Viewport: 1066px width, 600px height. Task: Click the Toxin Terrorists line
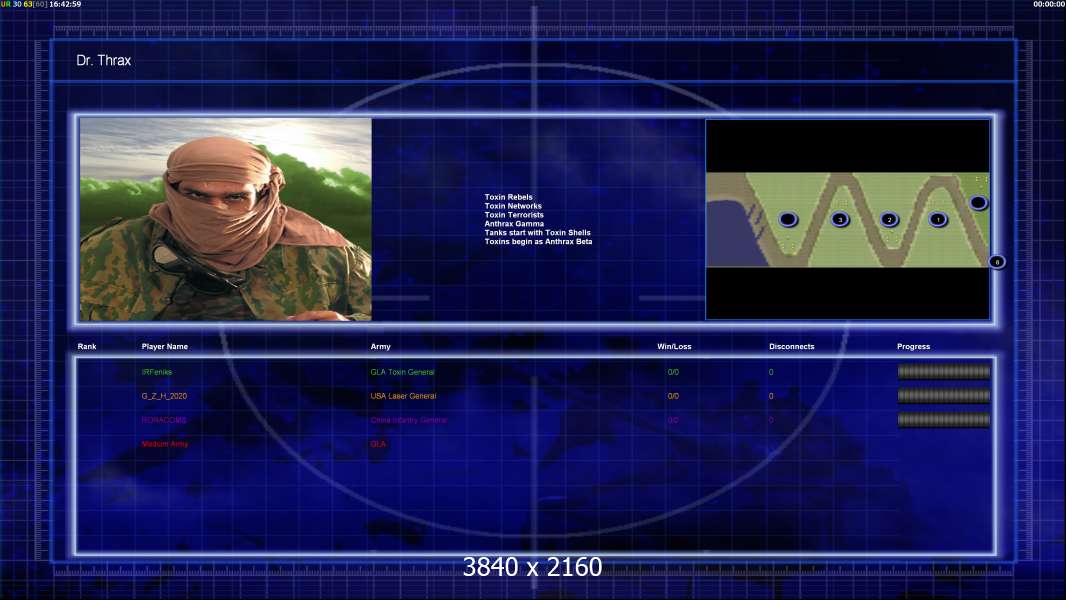coord(514,215)
